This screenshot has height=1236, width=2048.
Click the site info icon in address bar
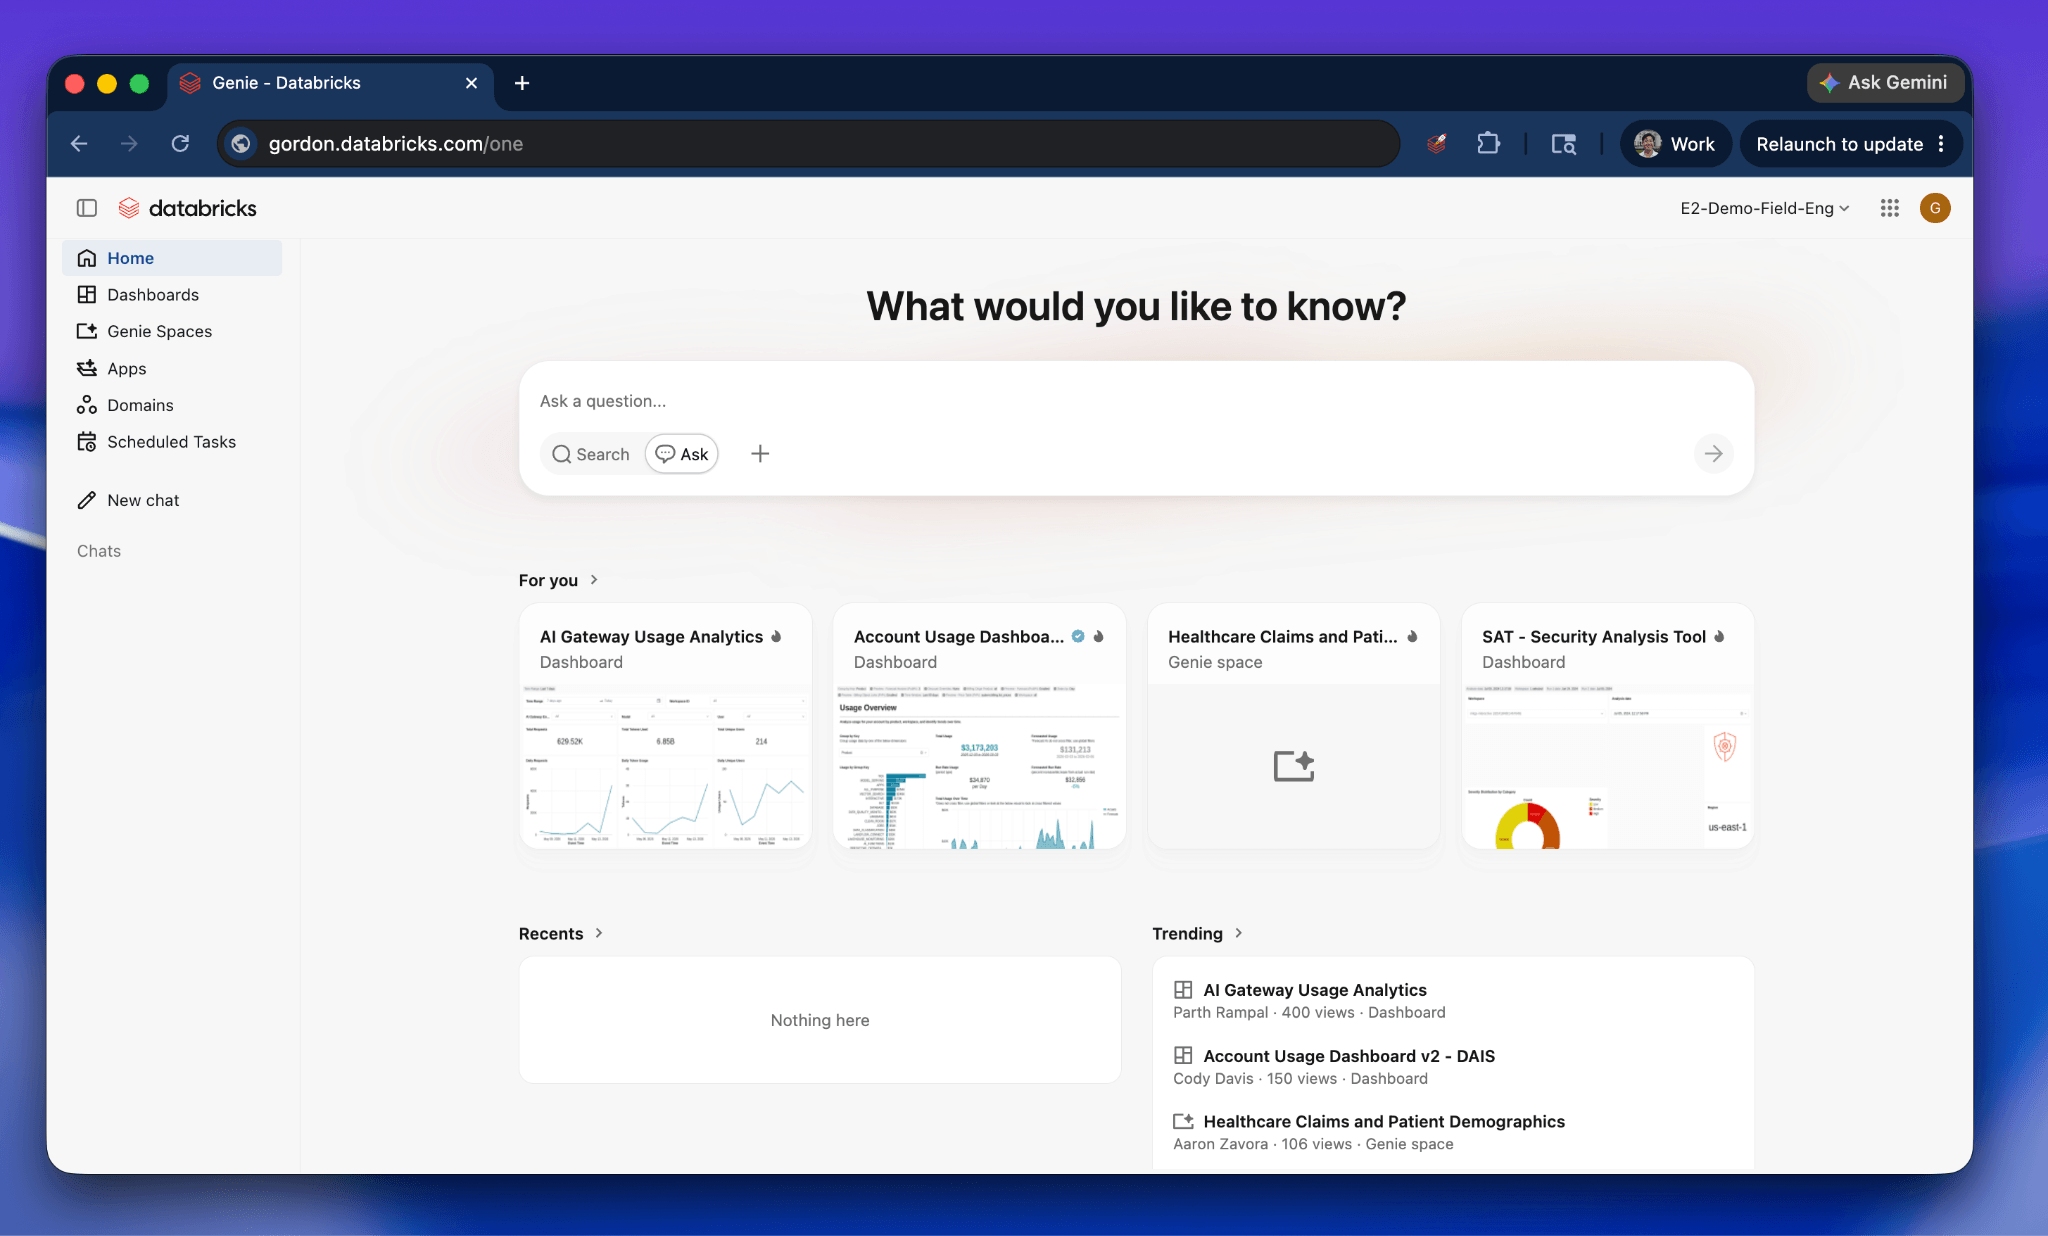241,144
